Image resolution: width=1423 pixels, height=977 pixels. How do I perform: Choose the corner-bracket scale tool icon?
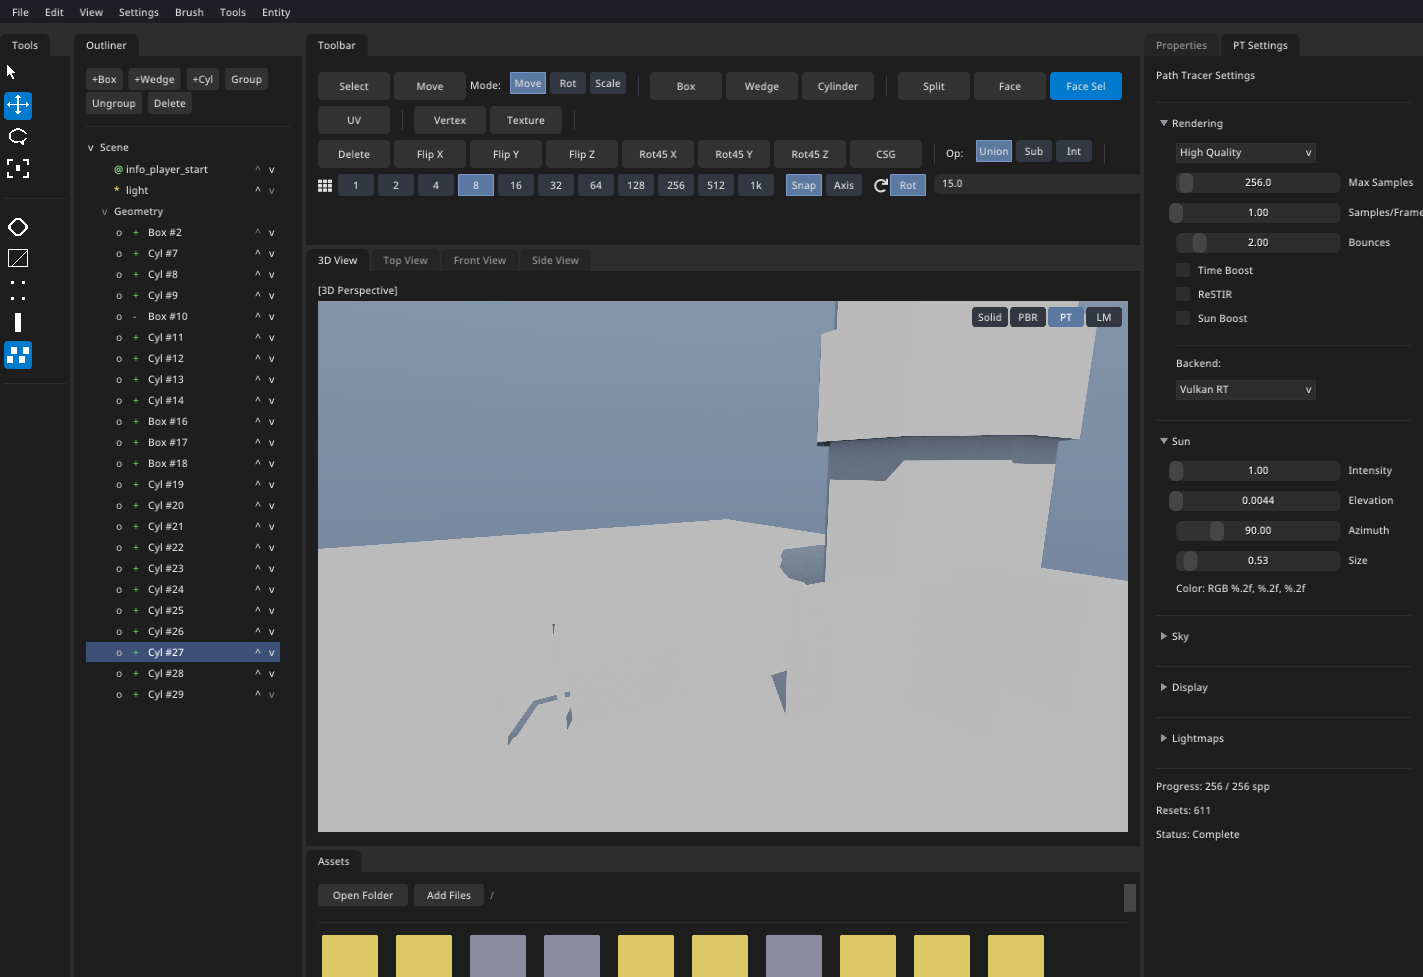tap(18, 169)
